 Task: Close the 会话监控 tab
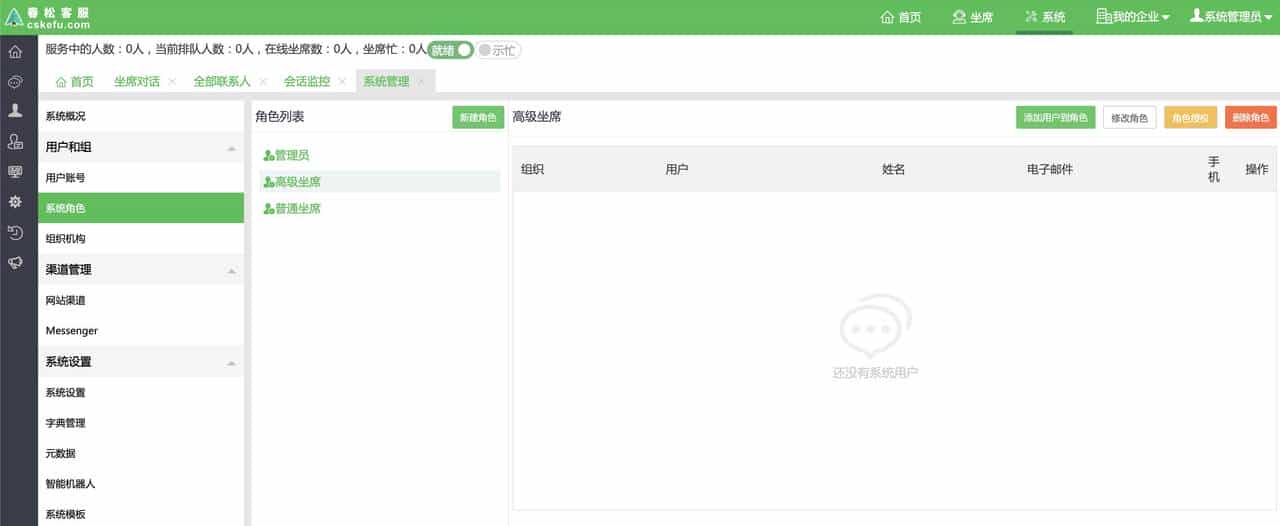[x=342, y=81]
